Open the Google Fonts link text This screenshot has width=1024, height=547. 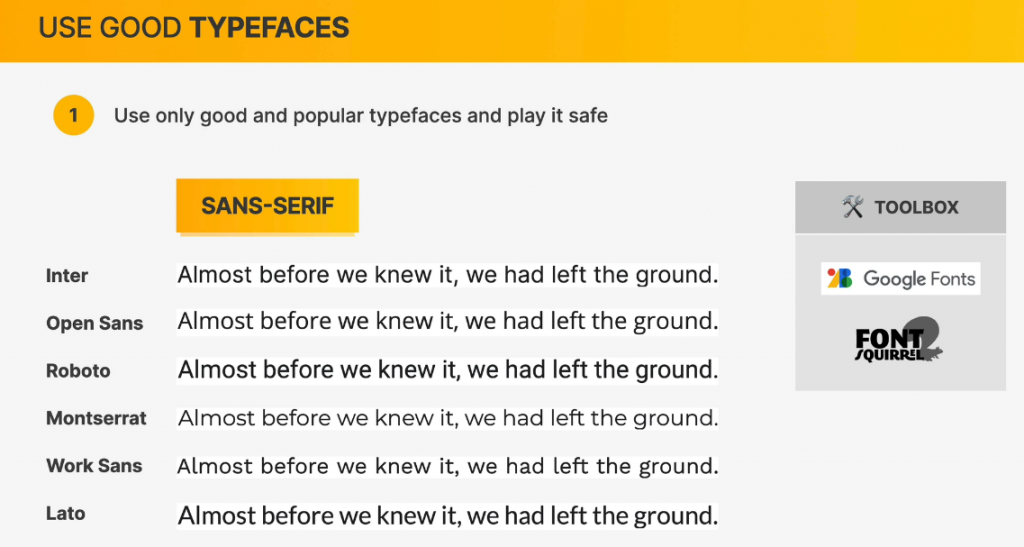[x=919, y=279]
